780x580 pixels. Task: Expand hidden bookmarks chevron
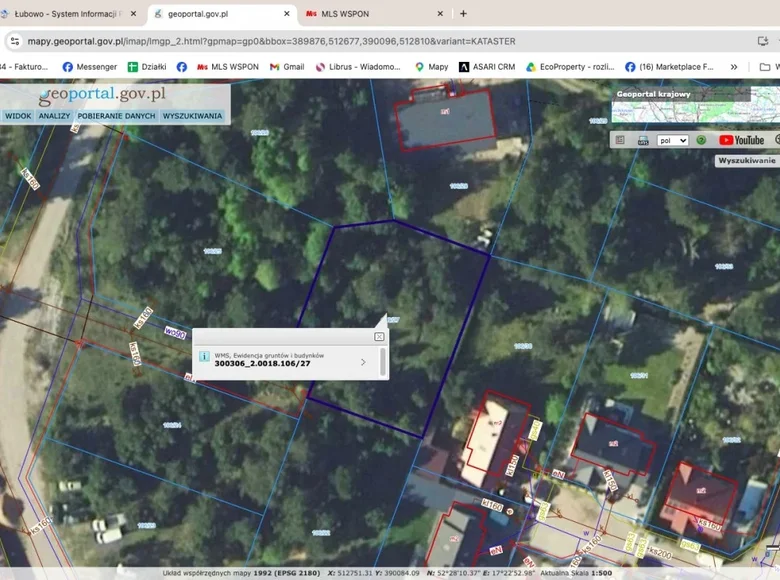pyautogui.click(x=734, y=67)
